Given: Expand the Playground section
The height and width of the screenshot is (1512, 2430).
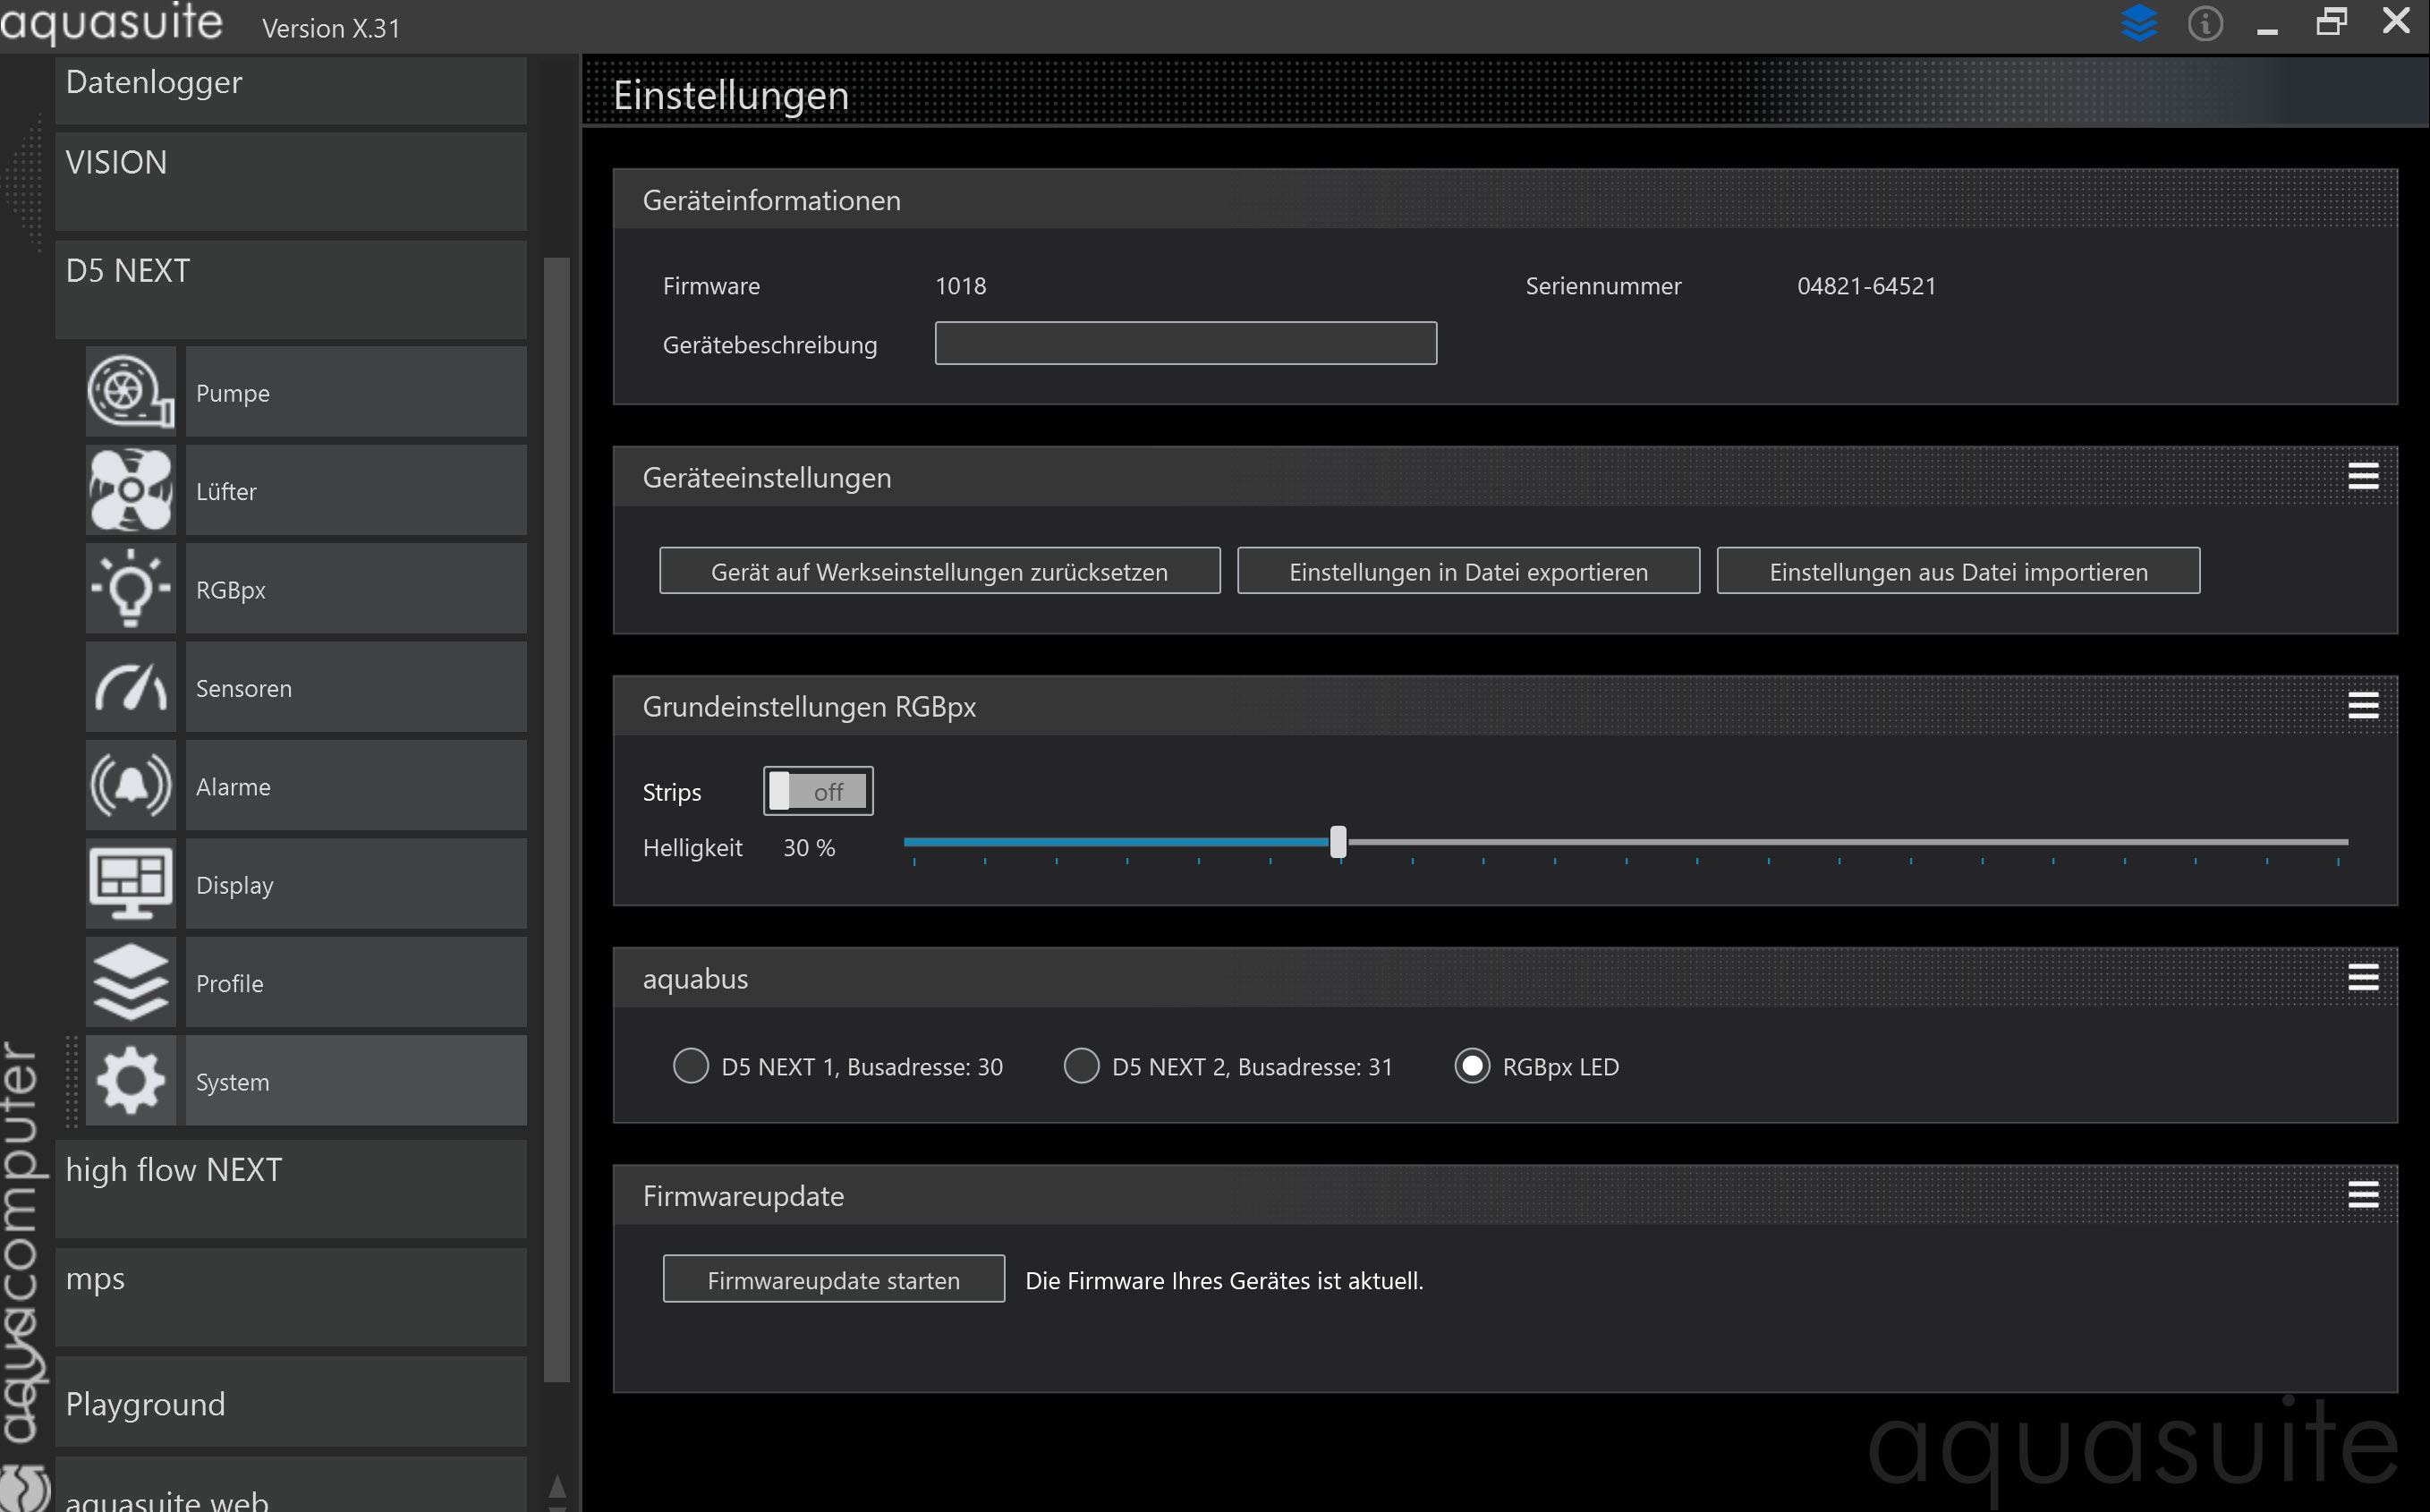Looking at the screenshot, I should pos(291,1402).
